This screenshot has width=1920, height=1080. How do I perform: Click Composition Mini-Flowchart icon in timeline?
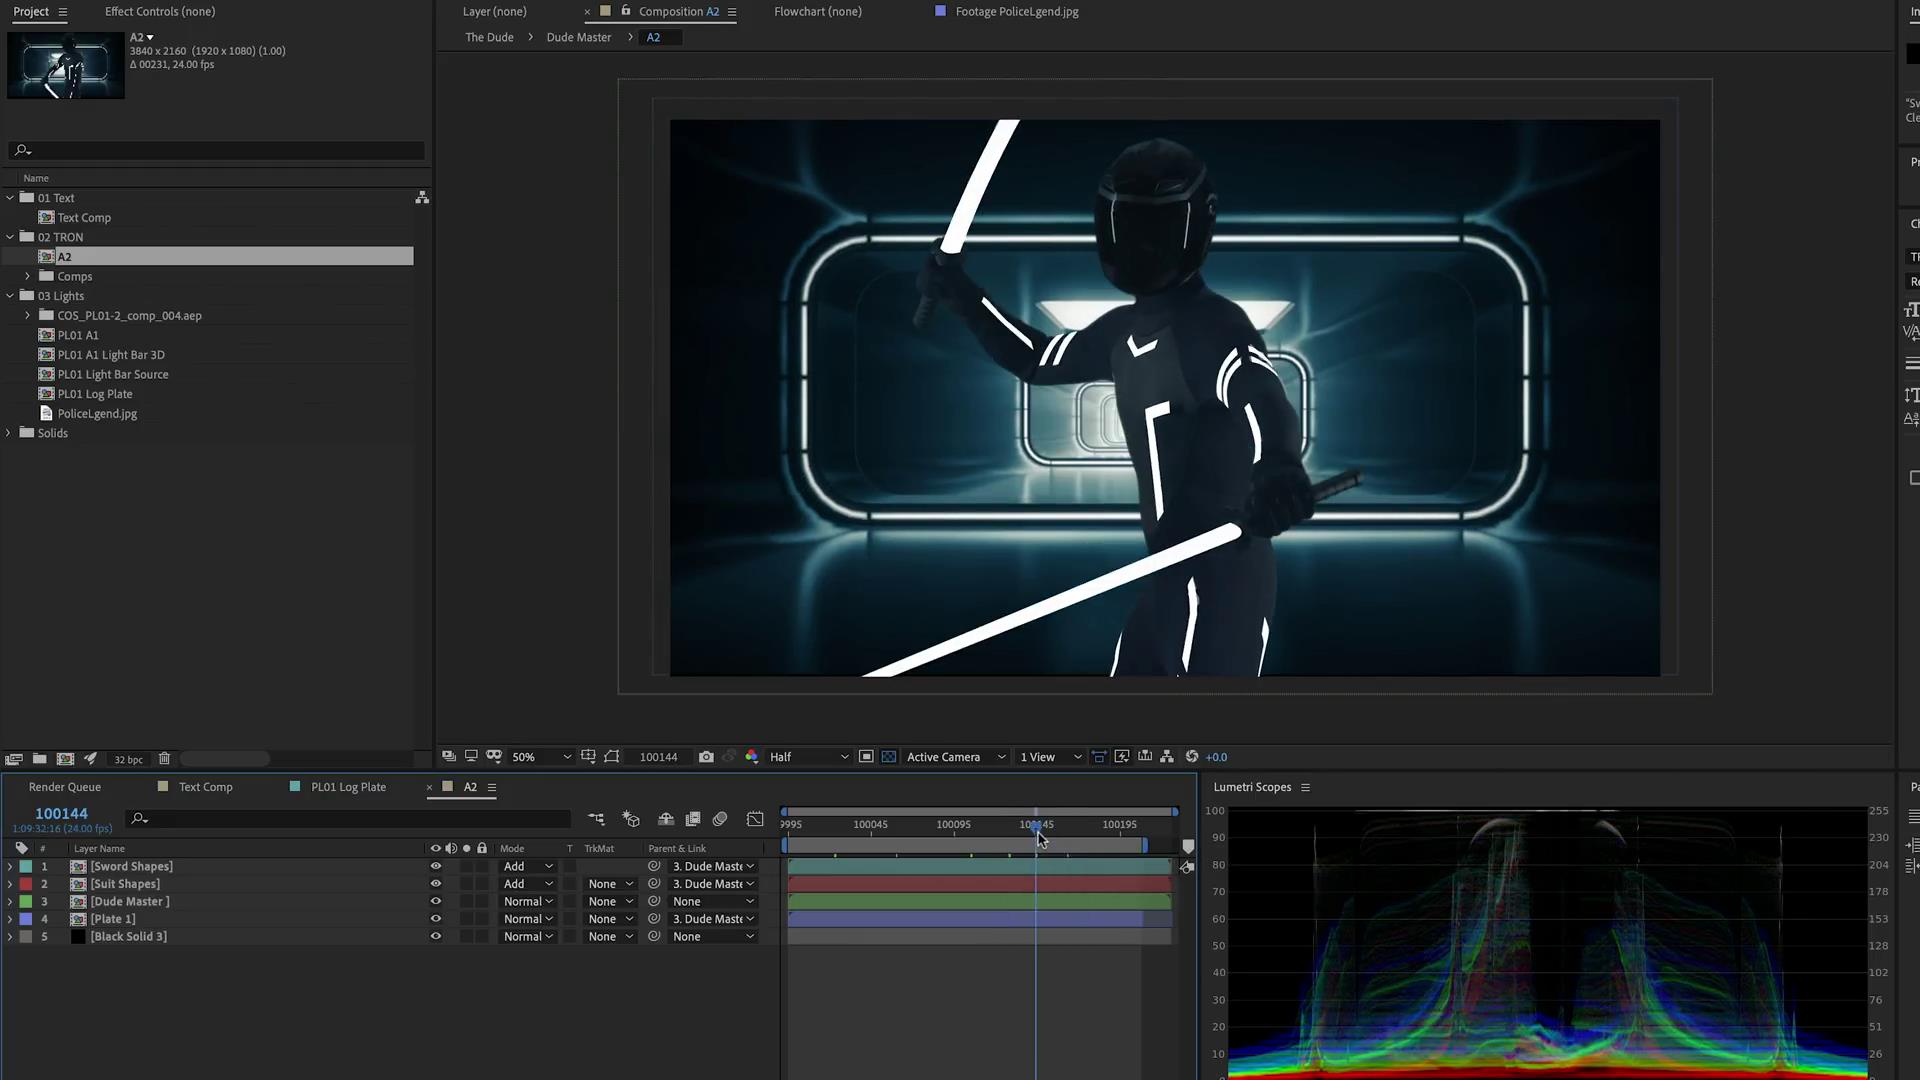[x=597, y=819]
